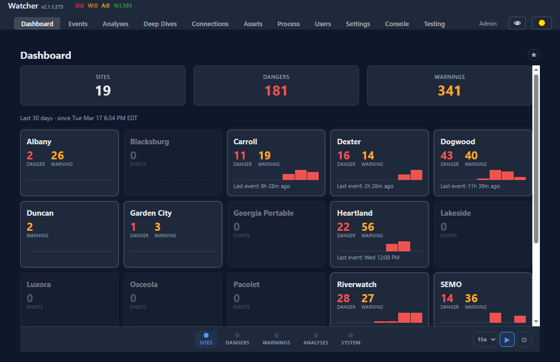Click the Watcher app logo title
The image size is (560, 362).
tap(23, 6)
